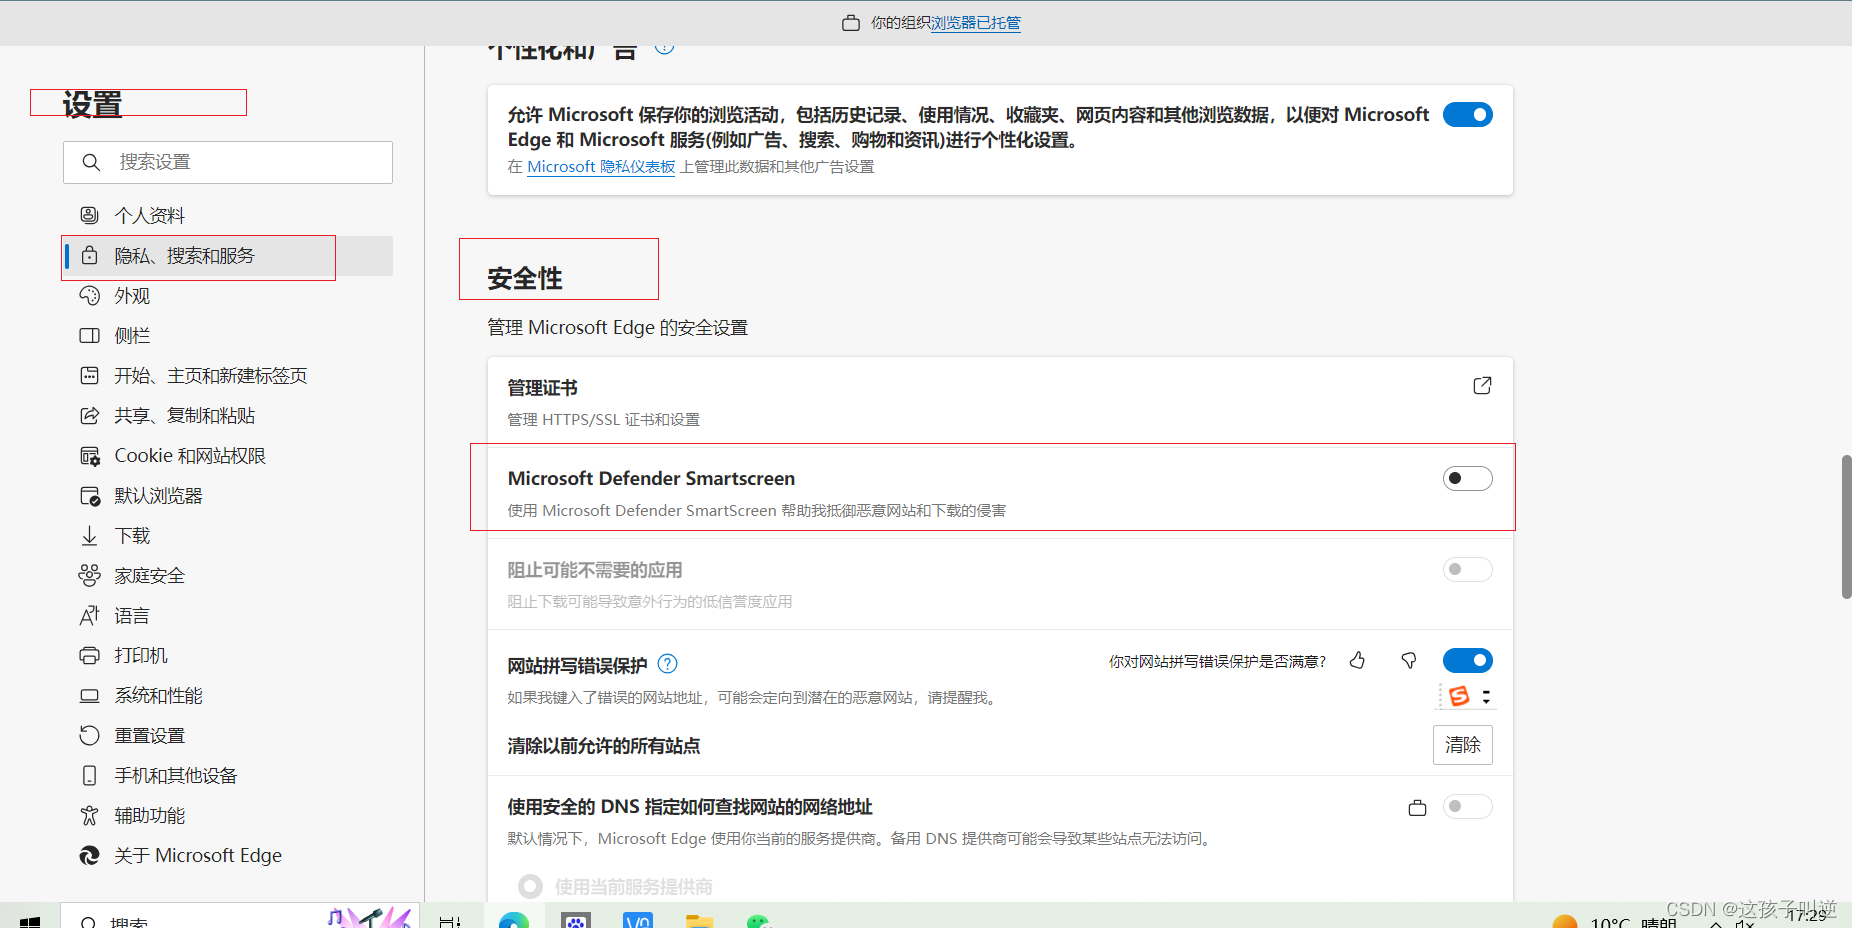Click the orange Sogou input method icon
The image size is (1852, 928).
tap(1459, 696)
